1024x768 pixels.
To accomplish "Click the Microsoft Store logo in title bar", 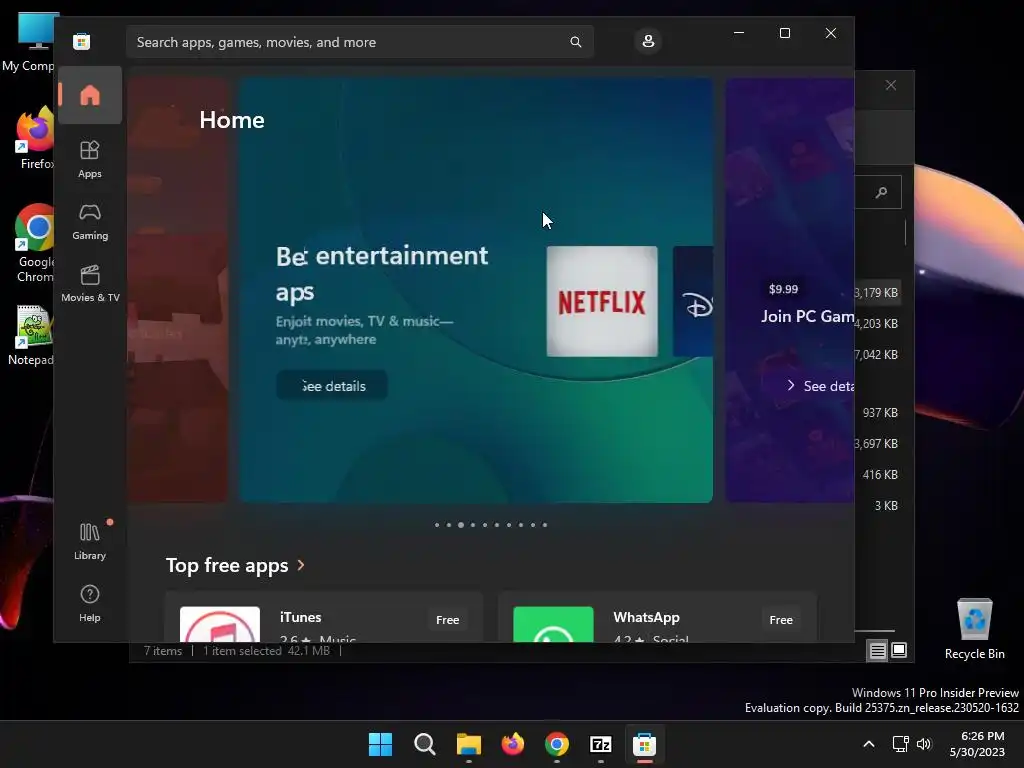I will coord(82,42).
